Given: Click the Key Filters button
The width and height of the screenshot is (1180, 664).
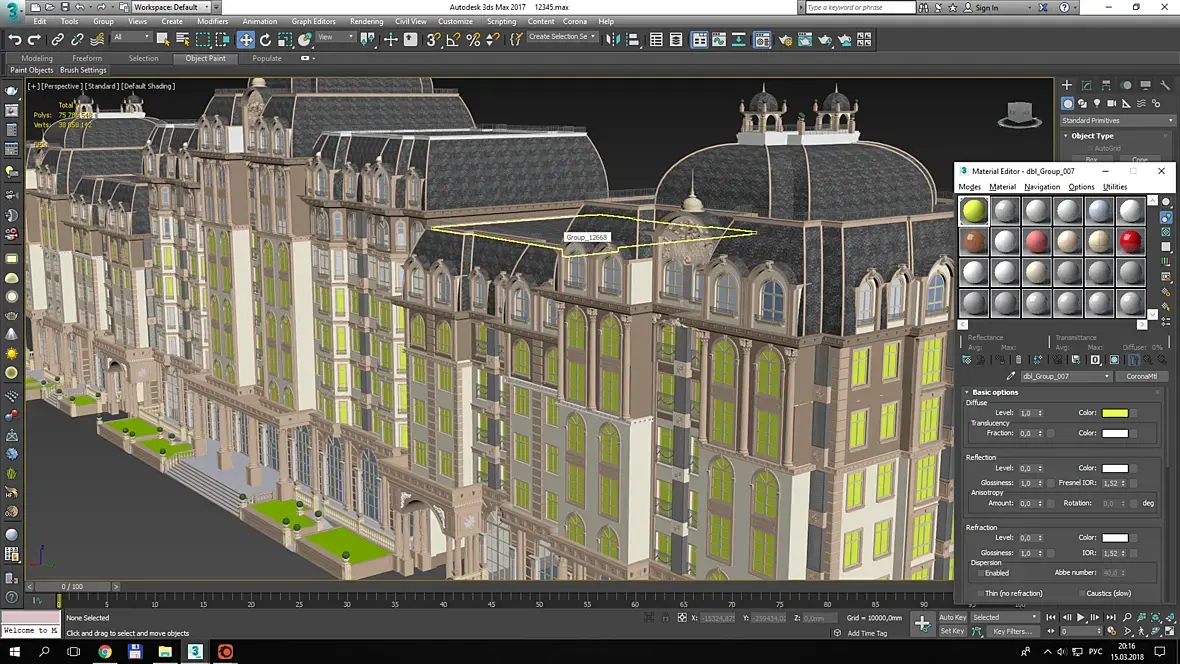Looking at the screenshot, I should click(1011, 632).
